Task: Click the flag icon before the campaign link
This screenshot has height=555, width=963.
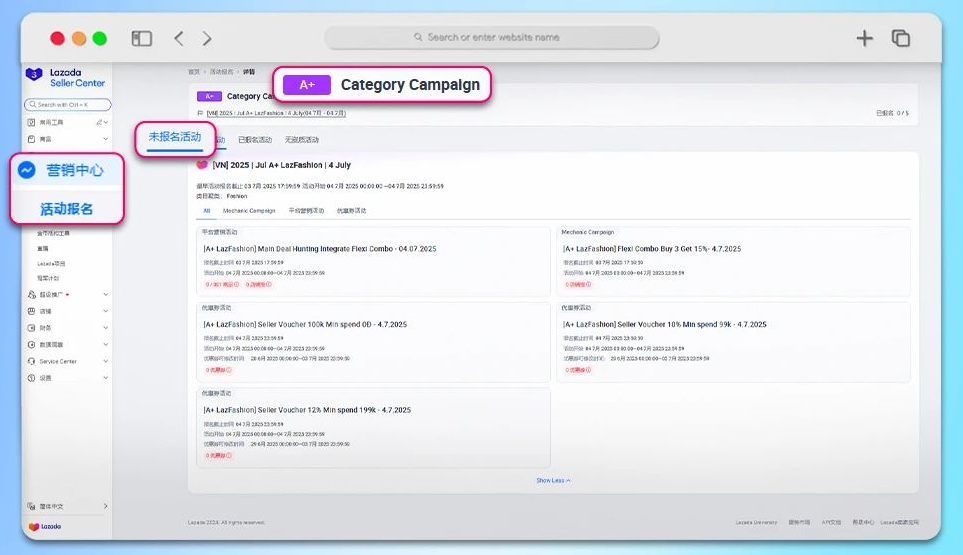Action: point(200,113)
